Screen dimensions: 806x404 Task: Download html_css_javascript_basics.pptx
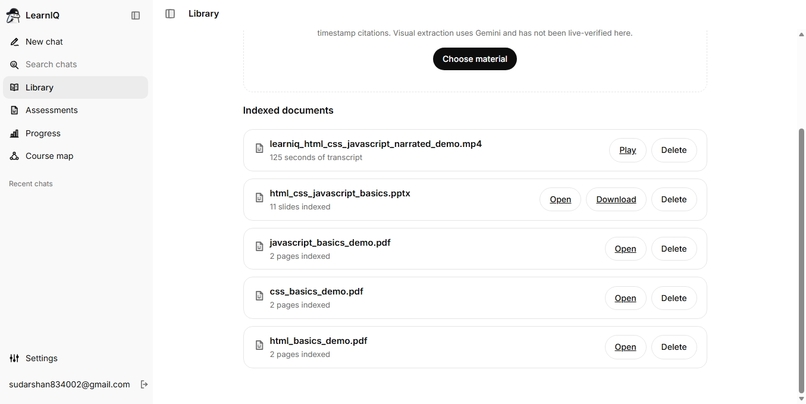[x=616, y=199]
